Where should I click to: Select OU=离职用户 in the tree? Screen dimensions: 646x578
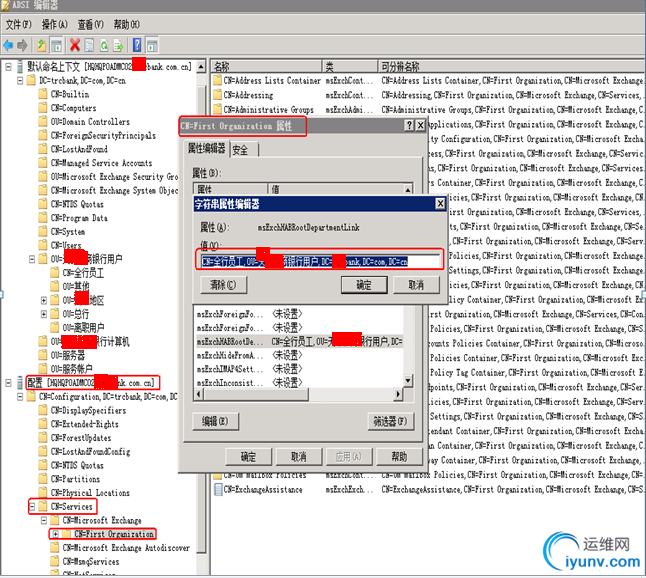83,328
